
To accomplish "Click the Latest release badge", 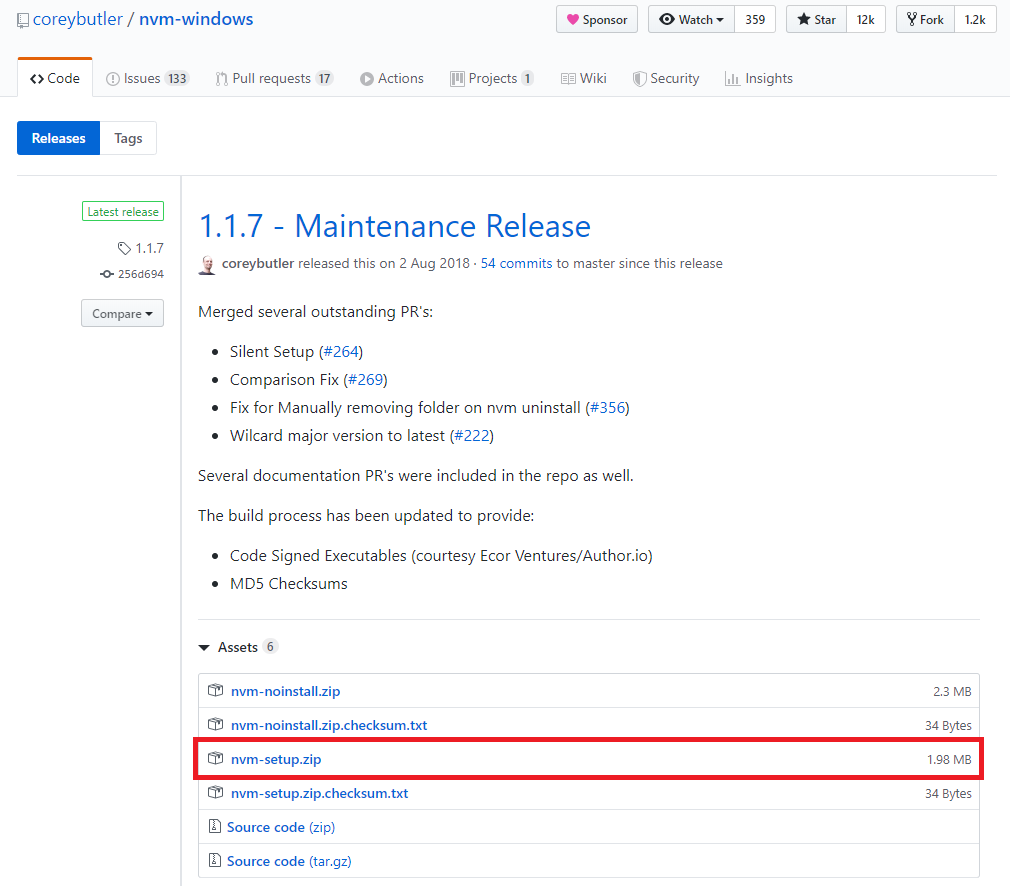I will 123,211.
